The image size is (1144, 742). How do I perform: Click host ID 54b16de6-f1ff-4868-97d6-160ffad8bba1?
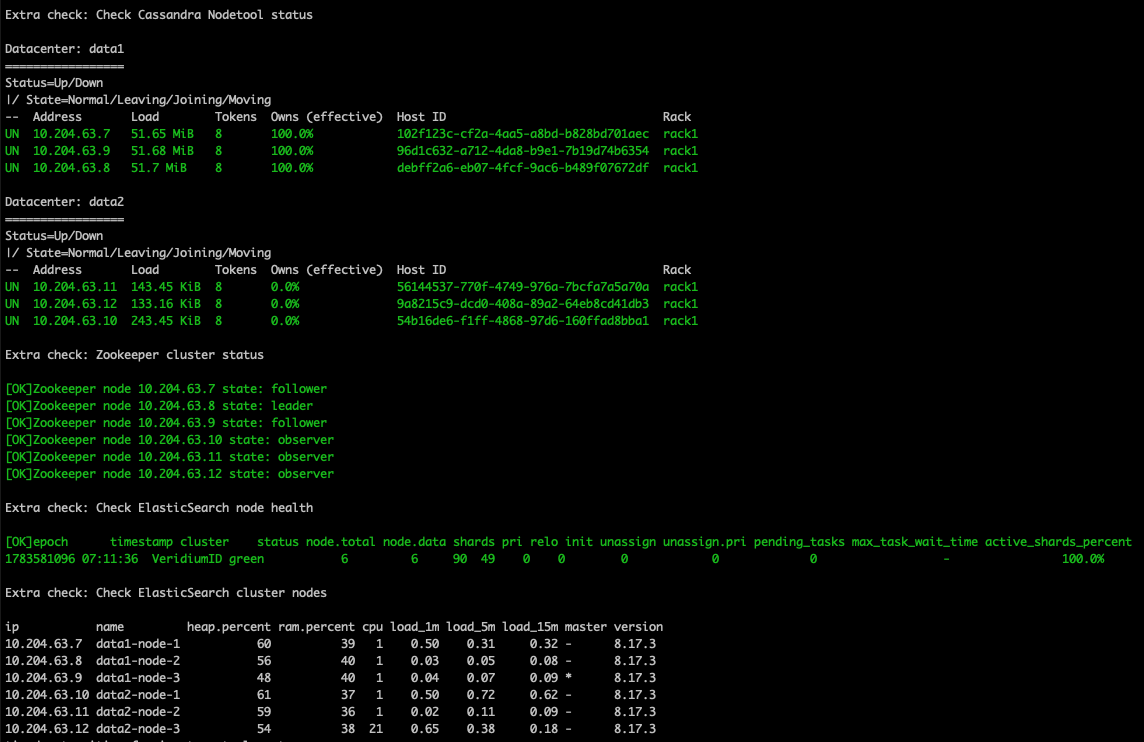coord(522,321)
